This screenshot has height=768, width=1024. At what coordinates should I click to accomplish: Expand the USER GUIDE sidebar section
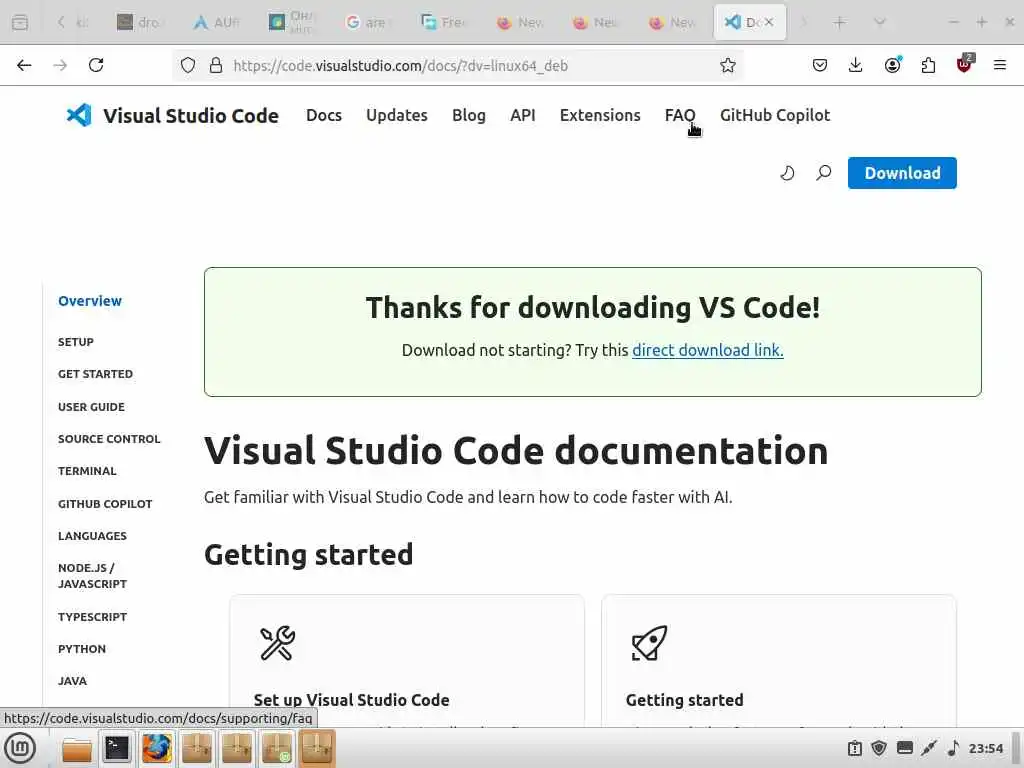[x=91, y=407]
